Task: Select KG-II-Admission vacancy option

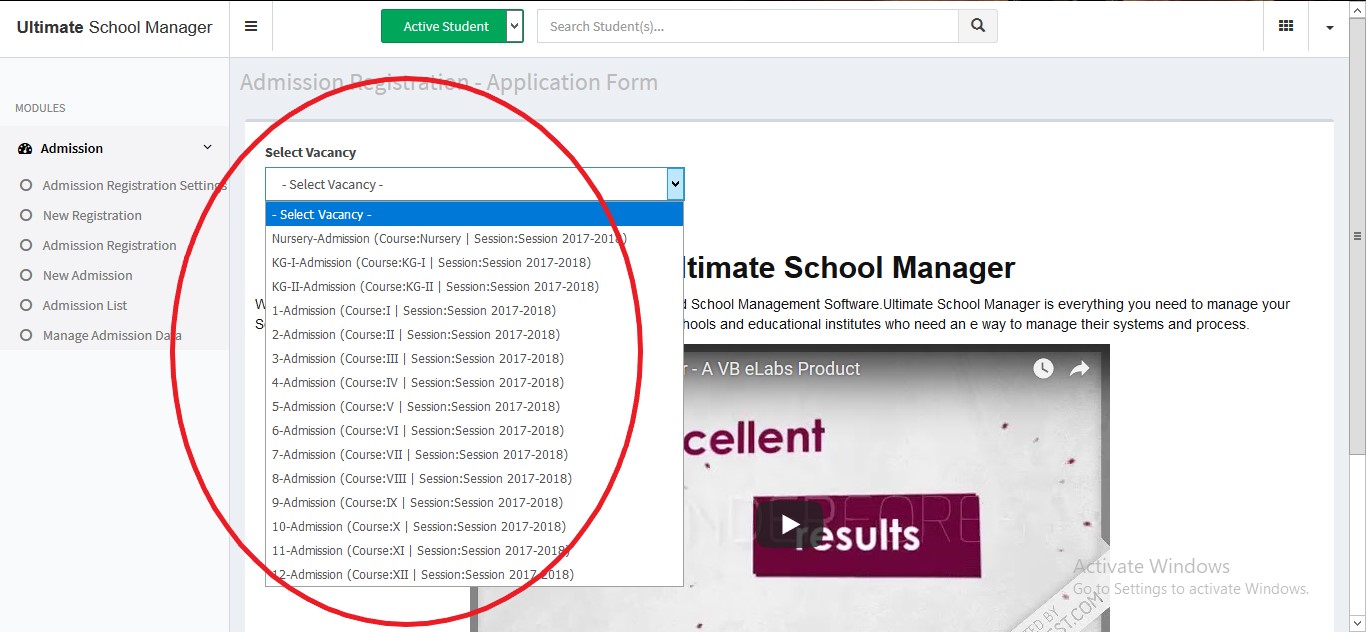Action: 475,286
